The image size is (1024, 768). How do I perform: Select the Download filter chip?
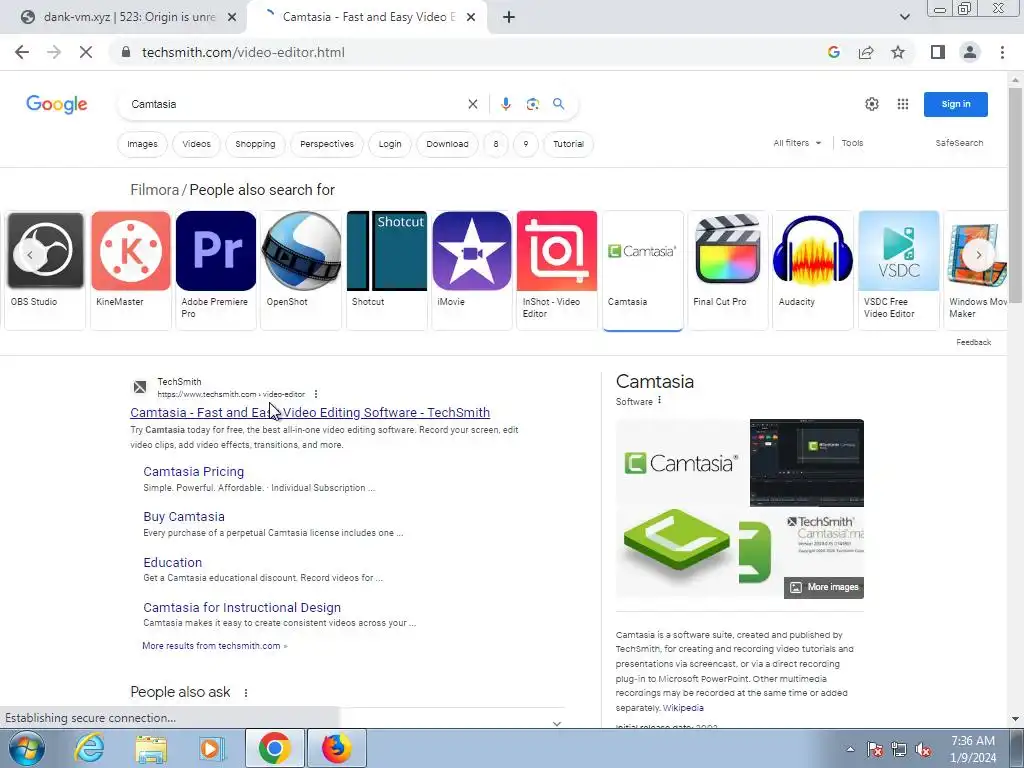click(x=447, y=144)
